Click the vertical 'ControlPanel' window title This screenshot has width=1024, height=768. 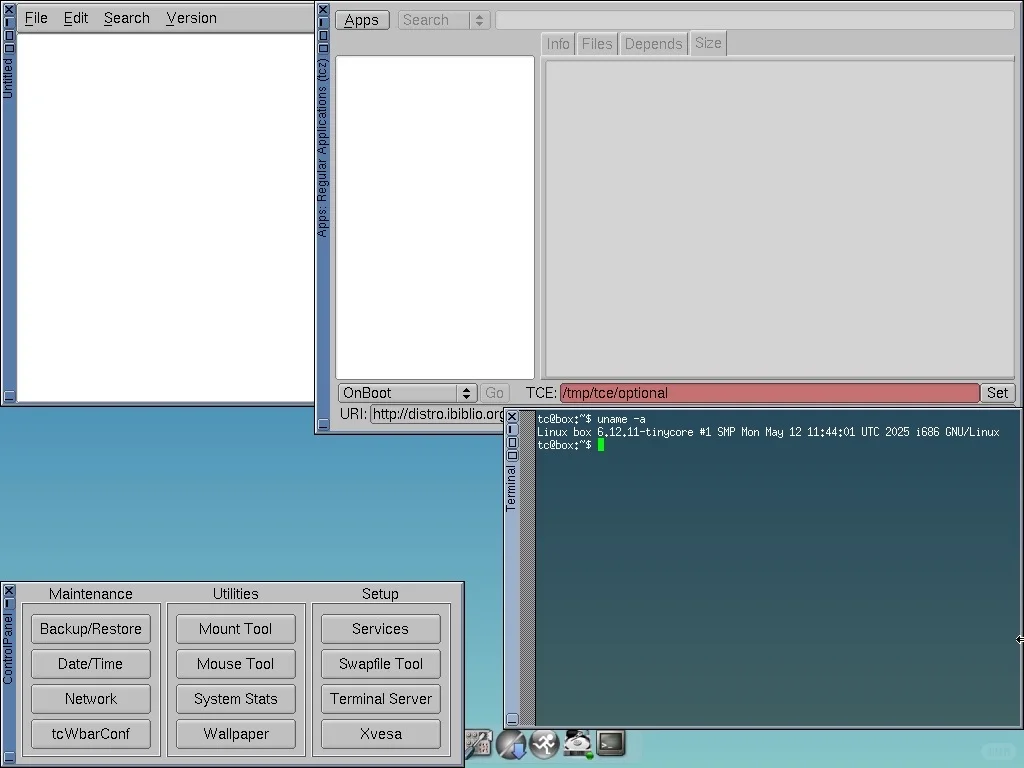tap(8, 648)
